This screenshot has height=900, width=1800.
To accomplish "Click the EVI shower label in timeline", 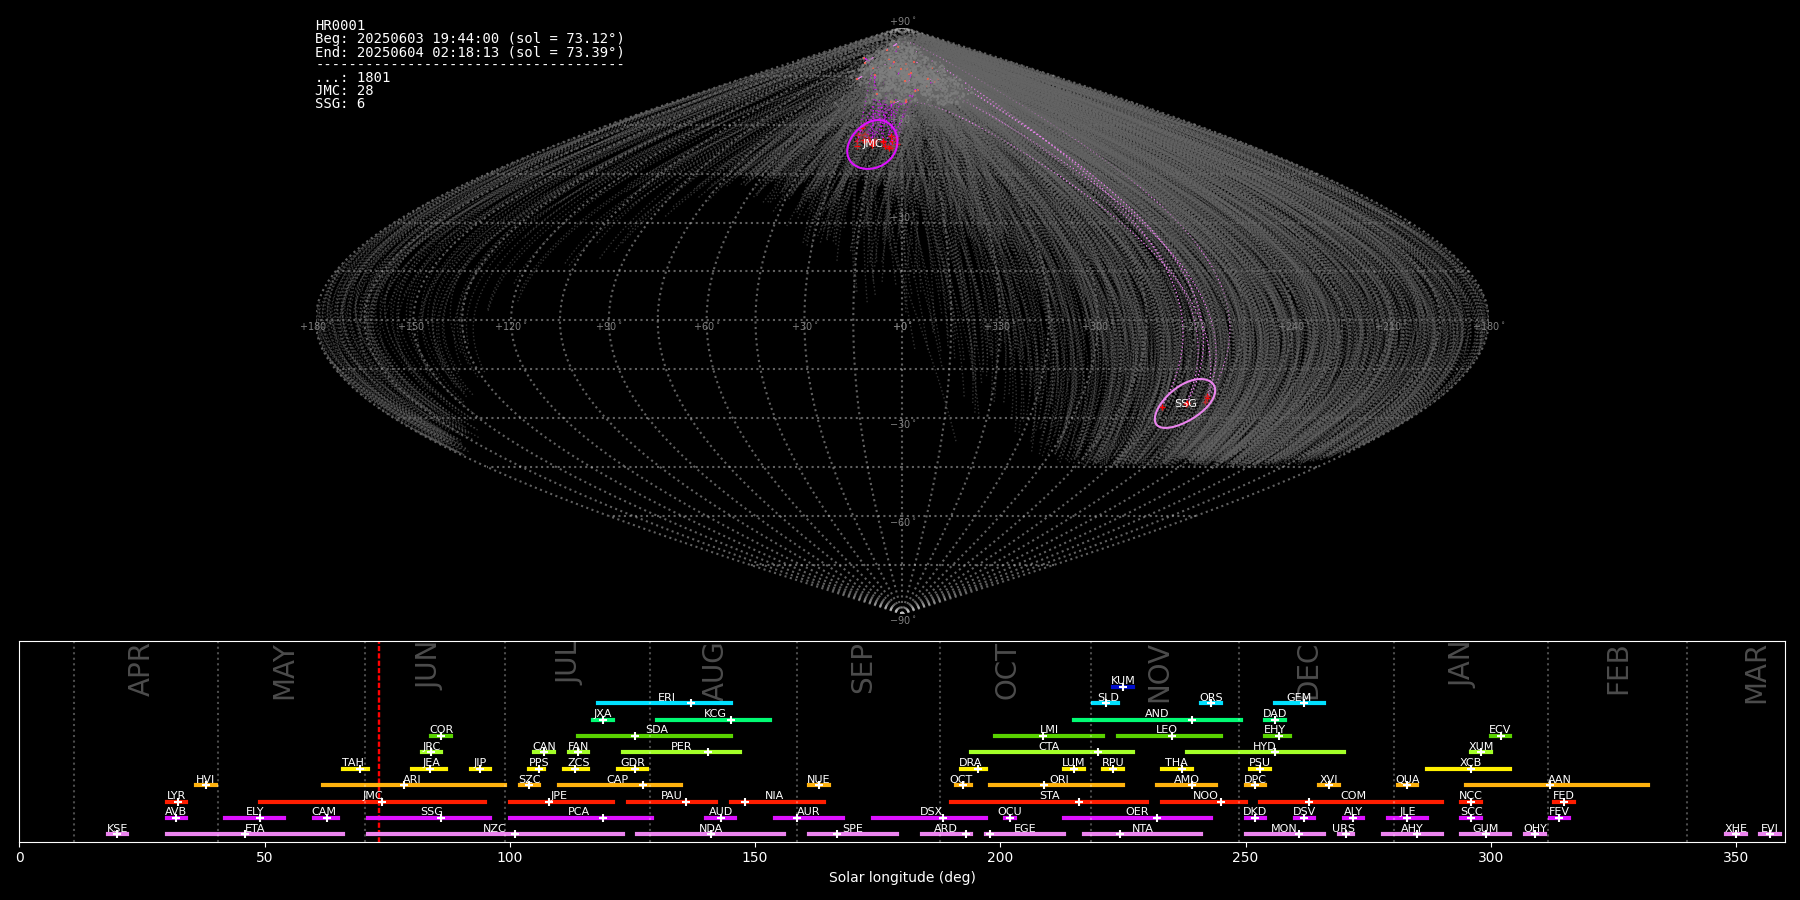I will 1769,829.
